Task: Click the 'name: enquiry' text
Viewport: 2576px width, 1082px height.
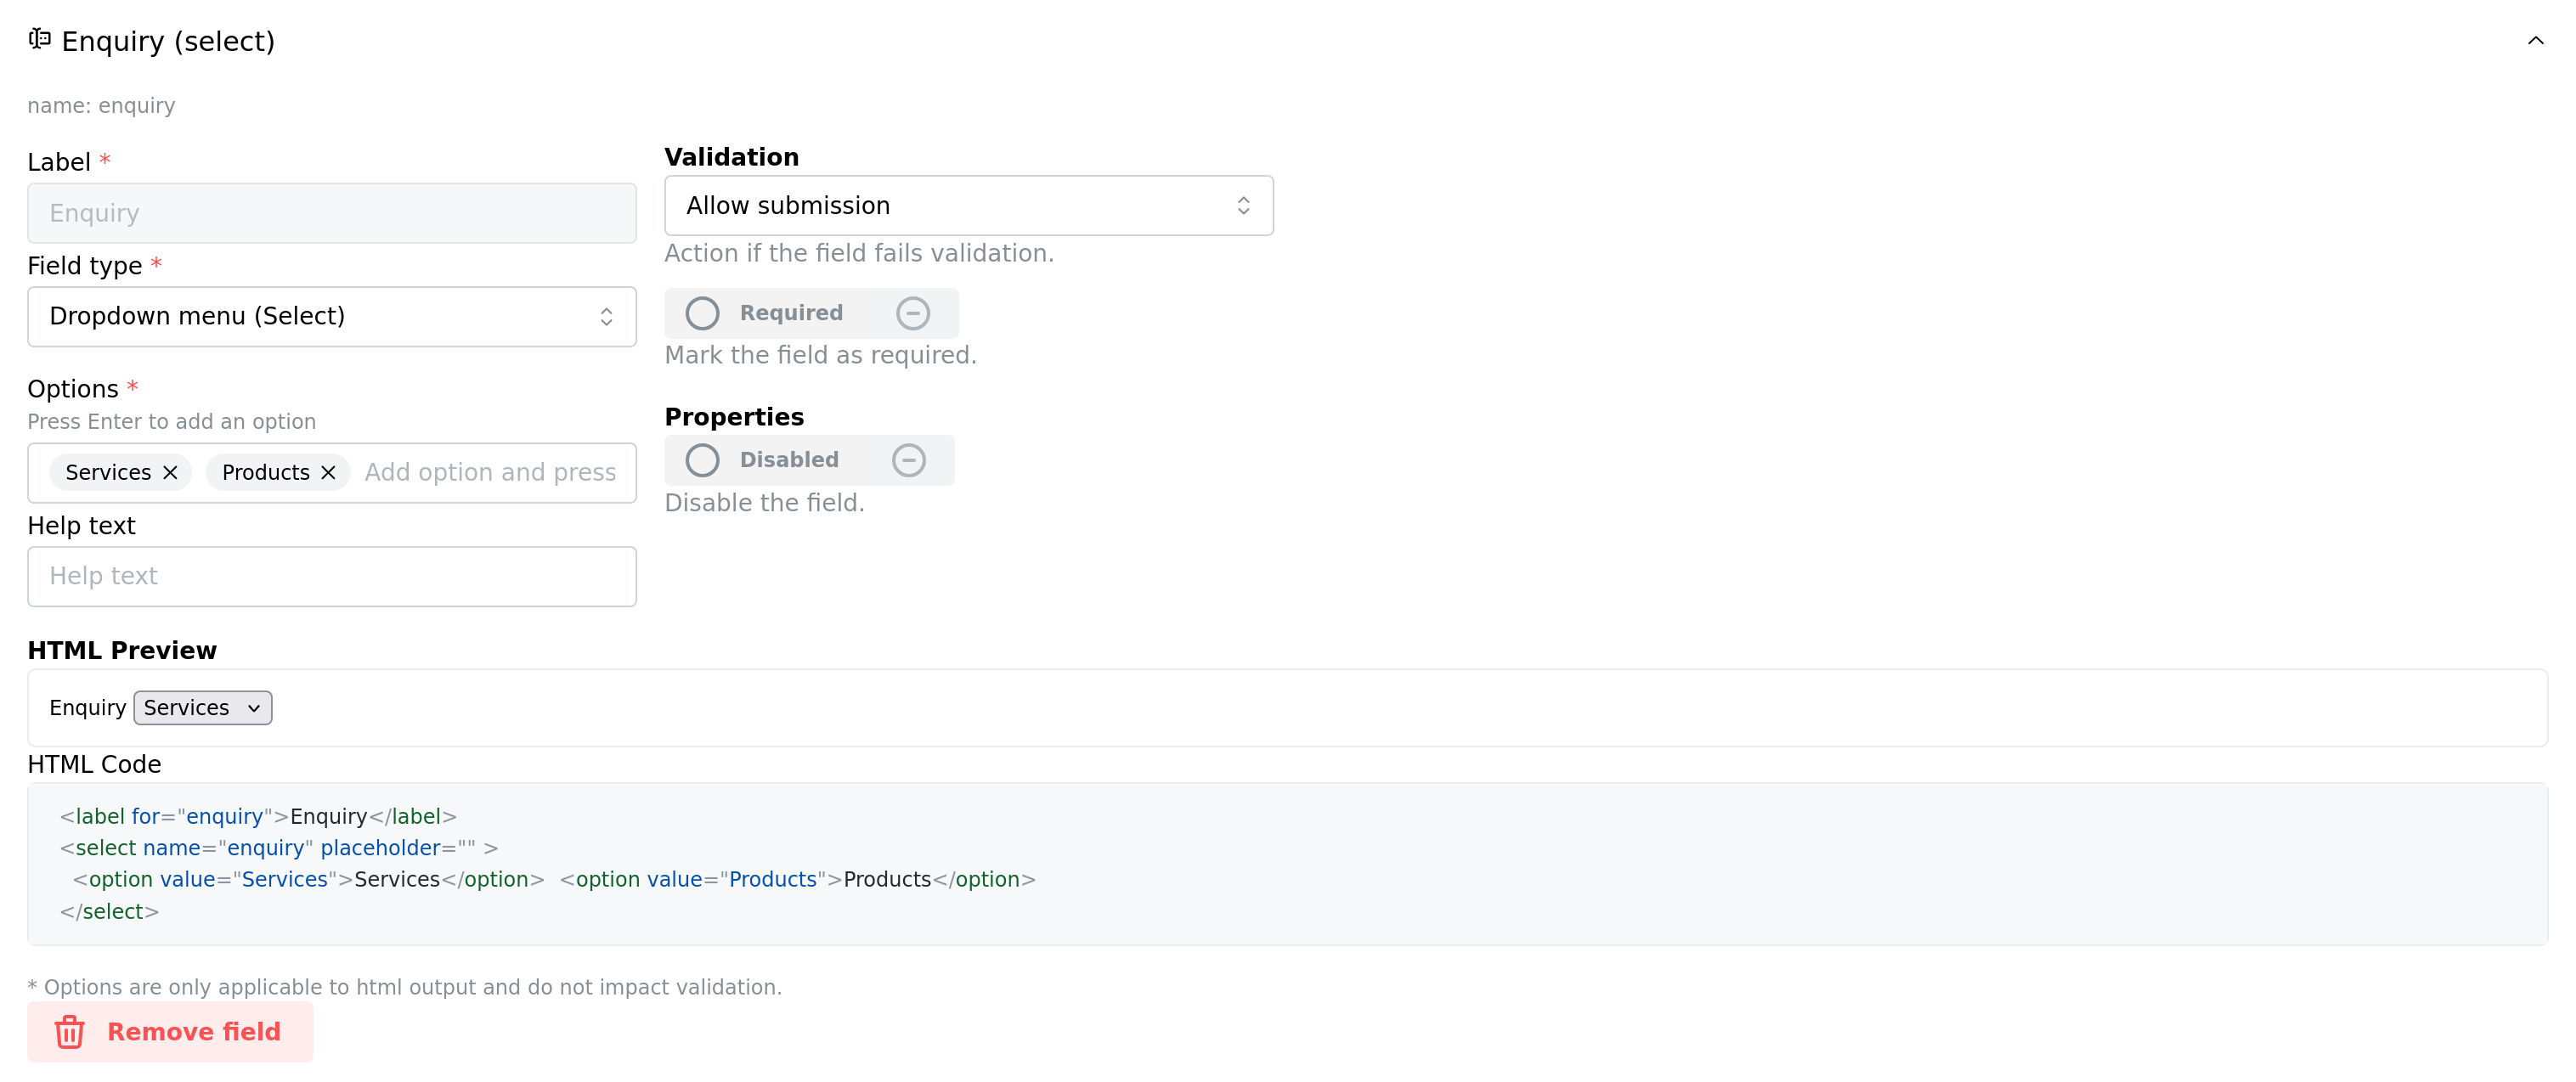Action: 101,106
